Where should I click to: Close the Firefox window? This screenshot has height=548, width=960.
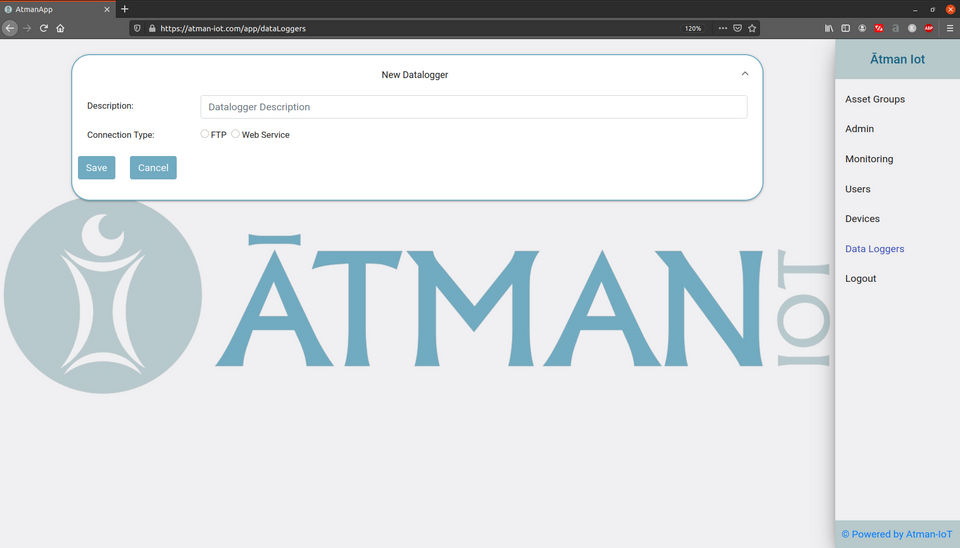950,9
